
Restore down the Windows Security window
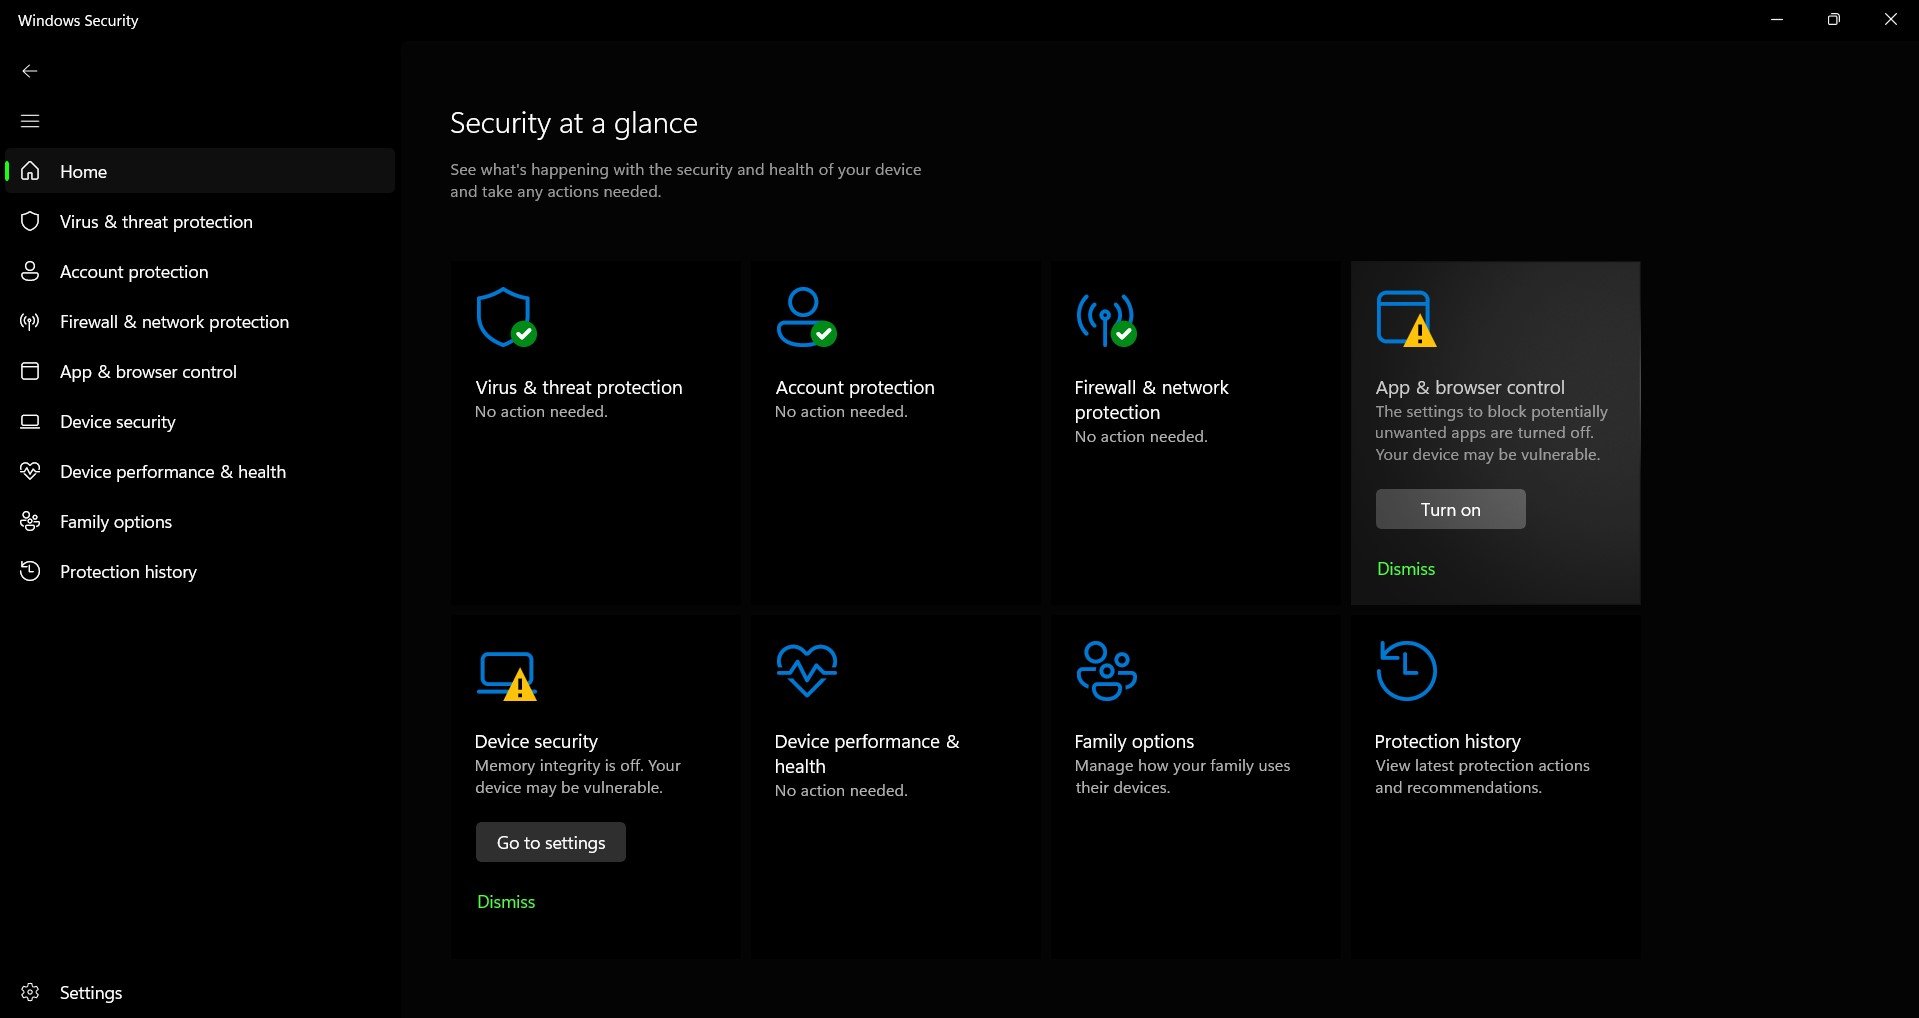click(x=1833, y=20)
